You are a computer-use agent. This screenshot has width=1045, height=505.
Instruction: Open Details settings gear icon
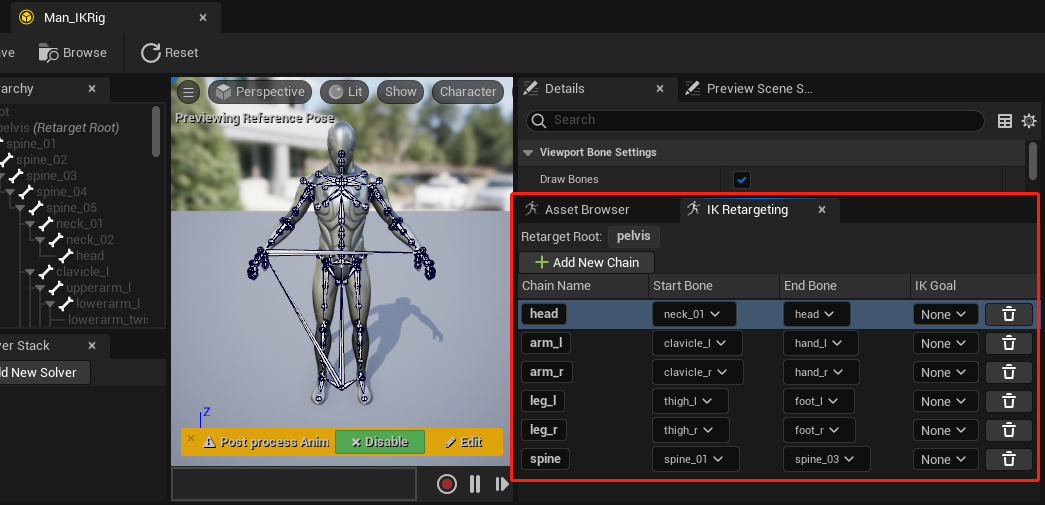click(1029, 121)
